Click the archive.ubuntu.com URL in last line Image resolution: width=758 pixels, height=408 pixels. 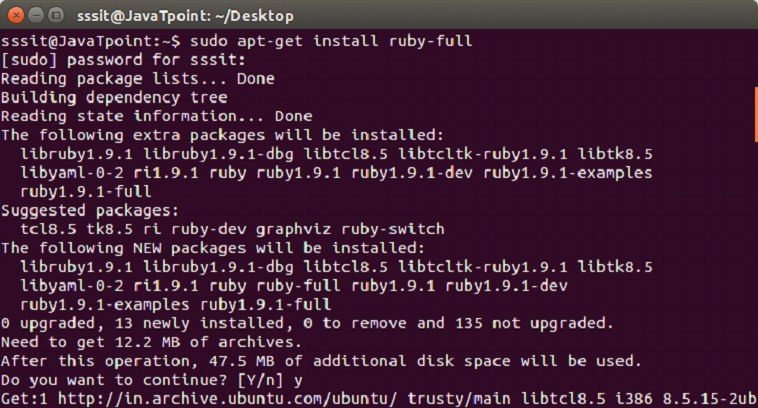click(228, 399)
